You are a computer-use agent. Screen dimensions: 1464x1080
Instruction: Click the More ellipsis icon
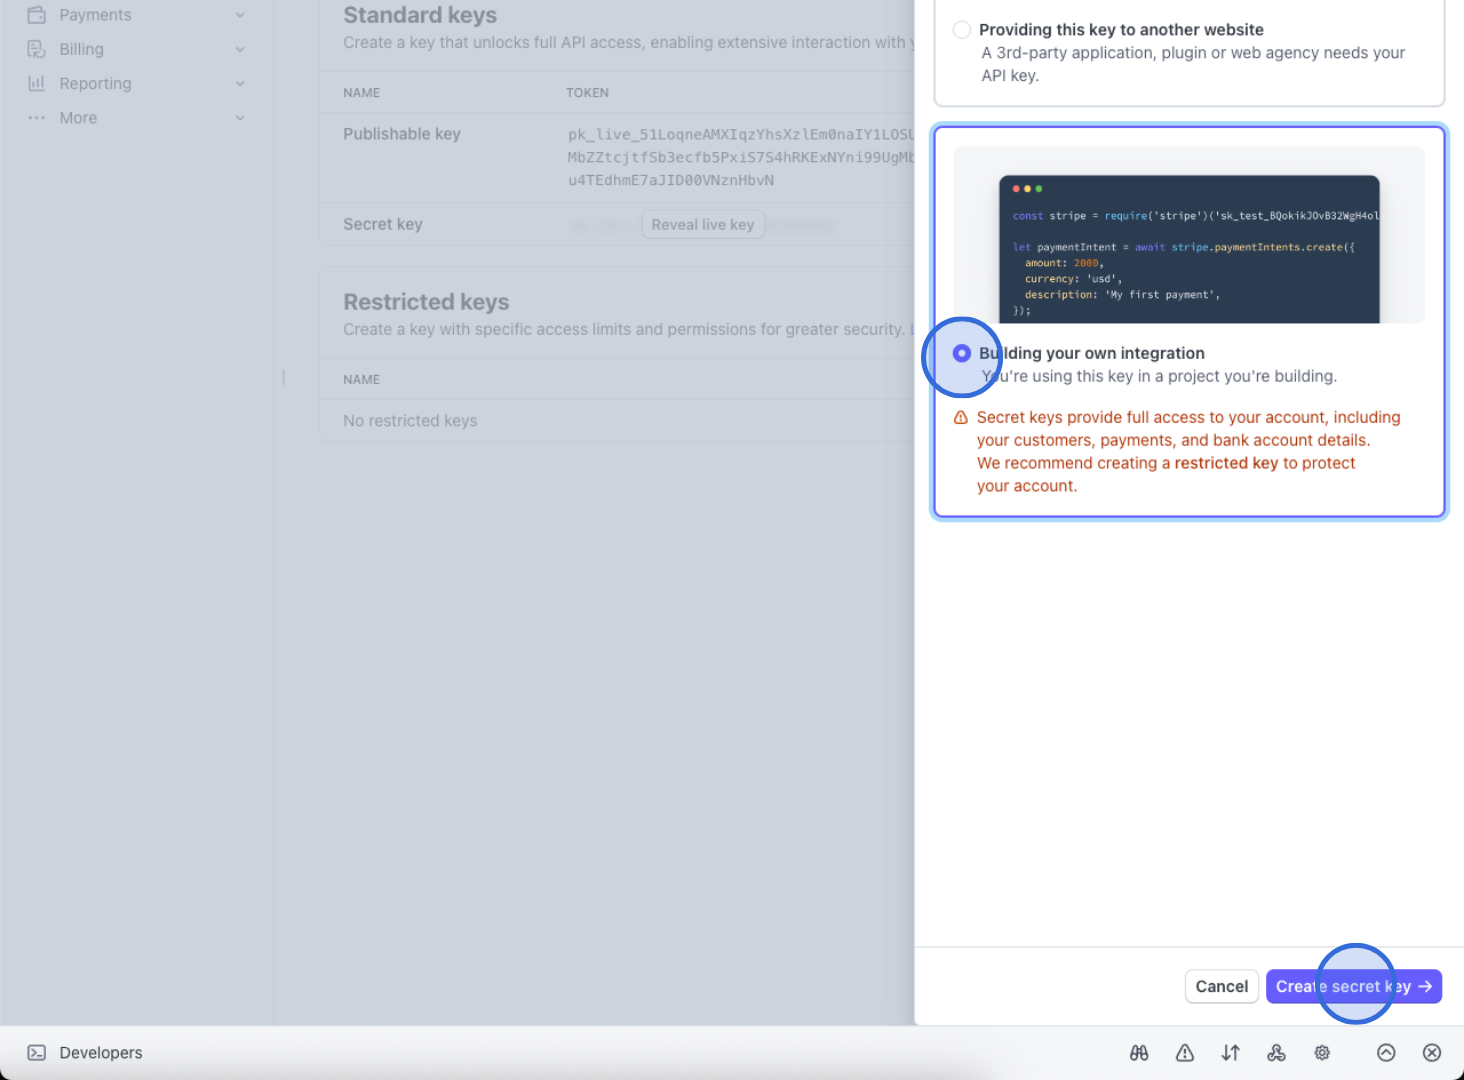37,118
